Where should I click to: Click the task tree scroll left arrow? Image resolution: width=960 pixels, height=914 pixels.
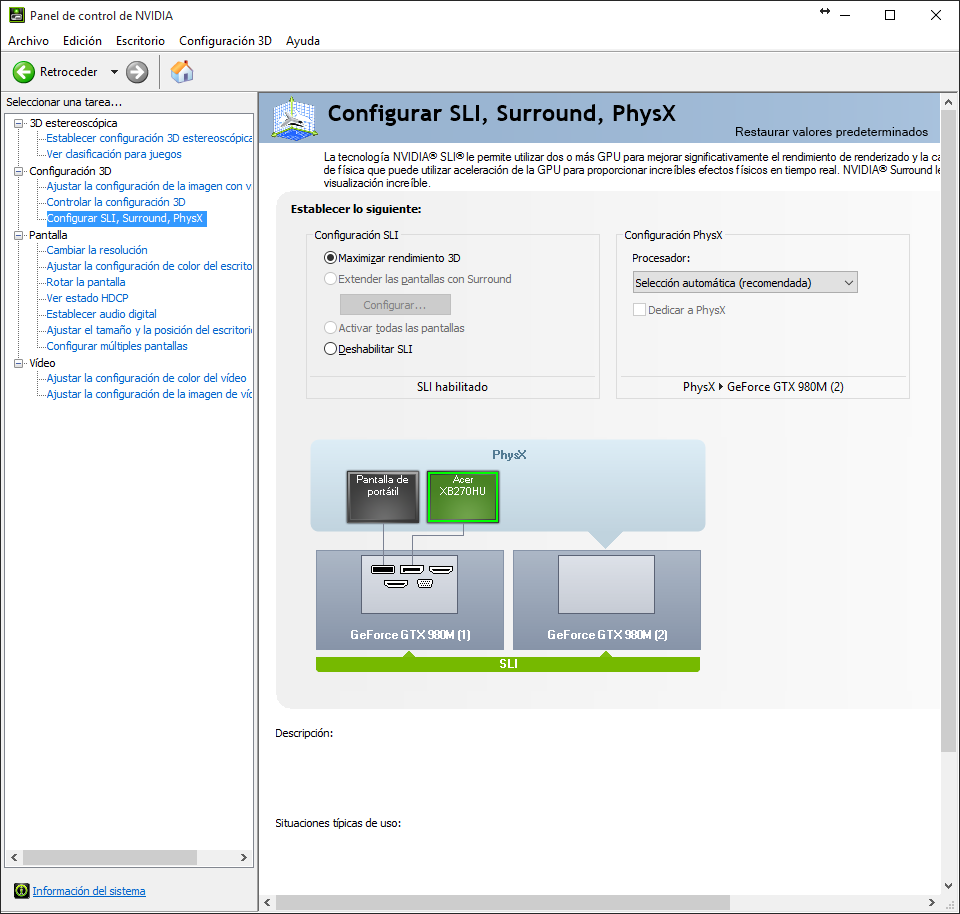14,857
